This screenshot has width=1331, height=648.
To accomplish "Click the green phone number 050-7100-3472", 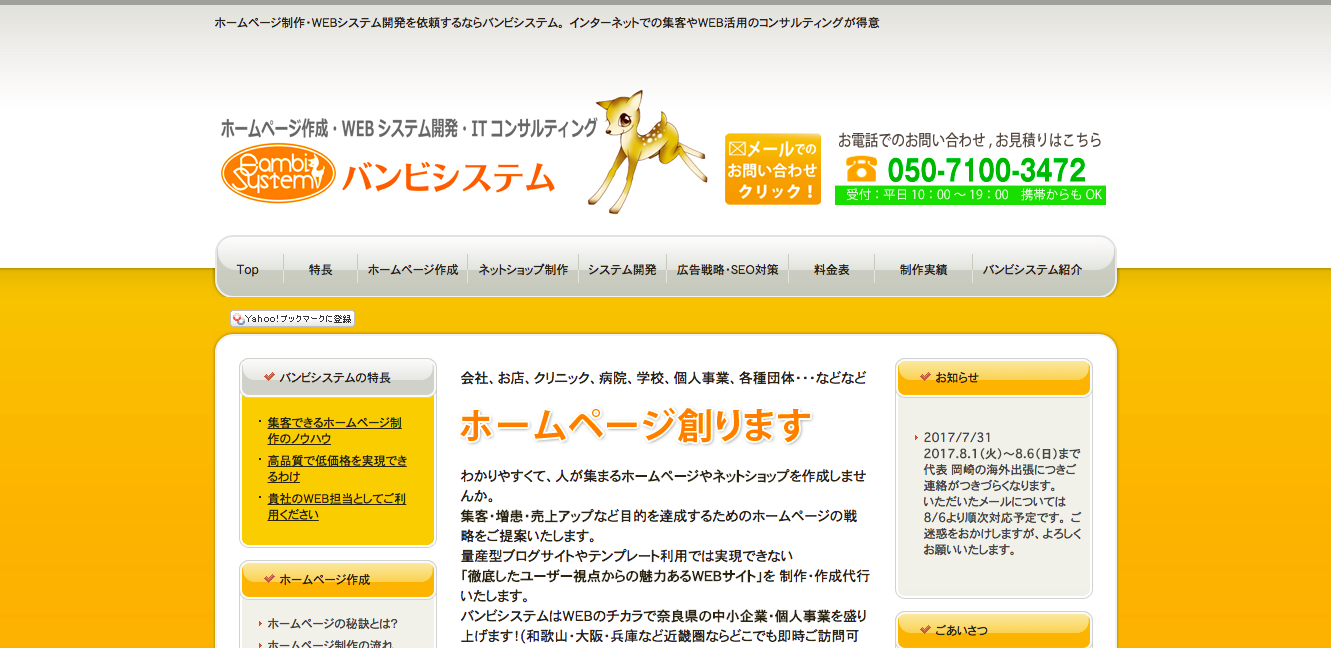I will (986, 170).
